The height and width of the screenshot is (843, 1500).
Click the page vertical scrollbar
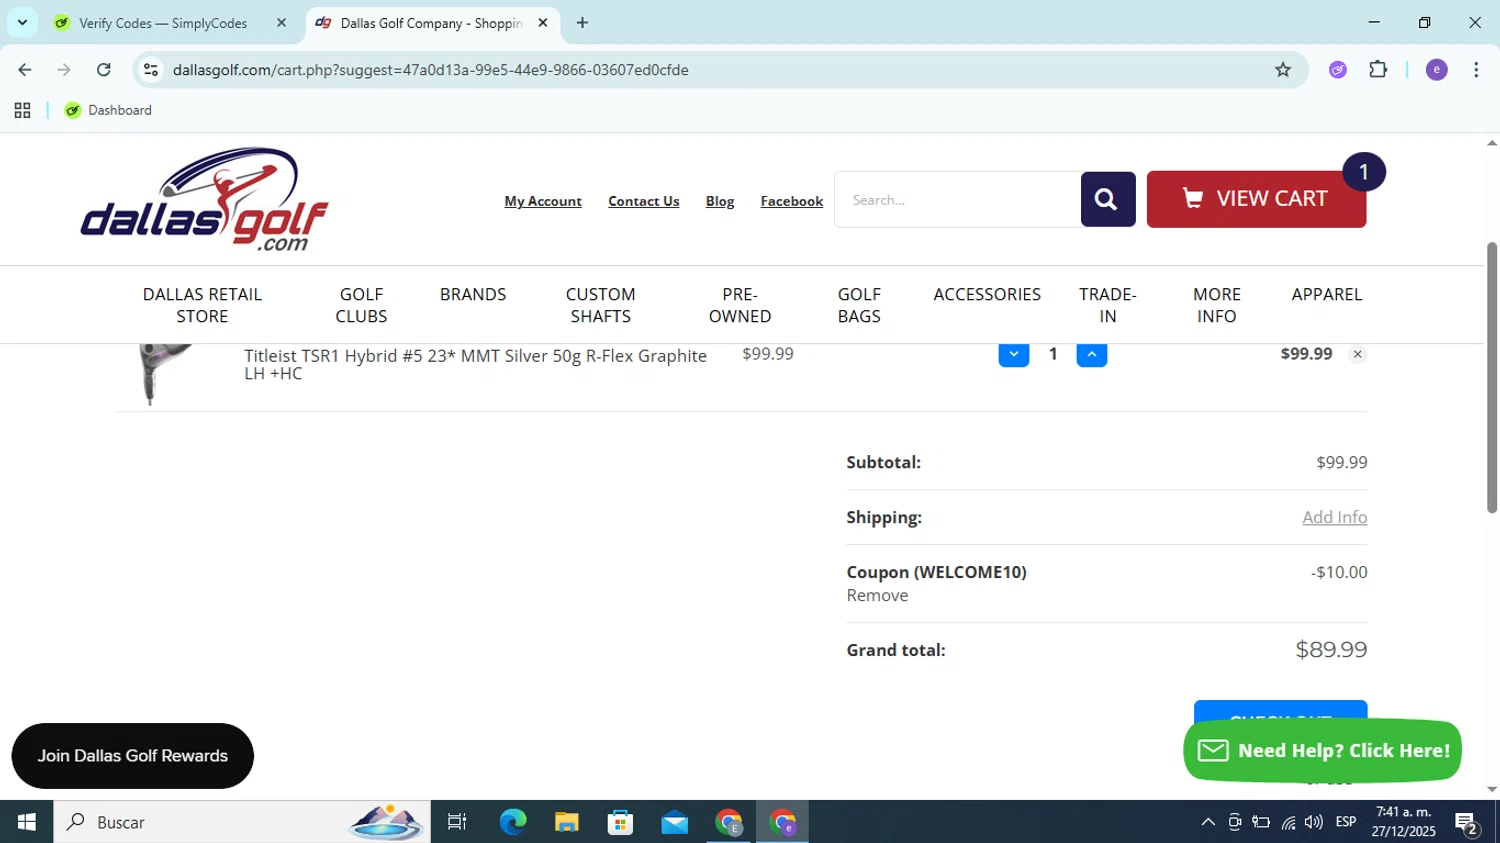(x=1492, y=377)
